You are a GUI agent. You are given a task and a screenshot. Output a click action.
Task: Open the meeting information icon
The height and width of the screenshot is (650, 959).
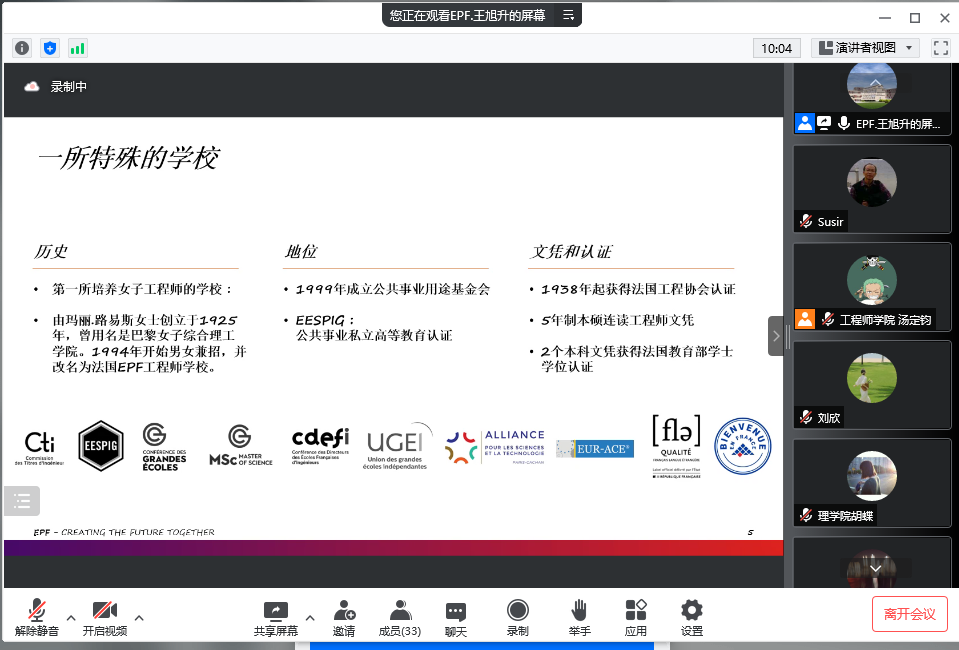pos(22,48)
